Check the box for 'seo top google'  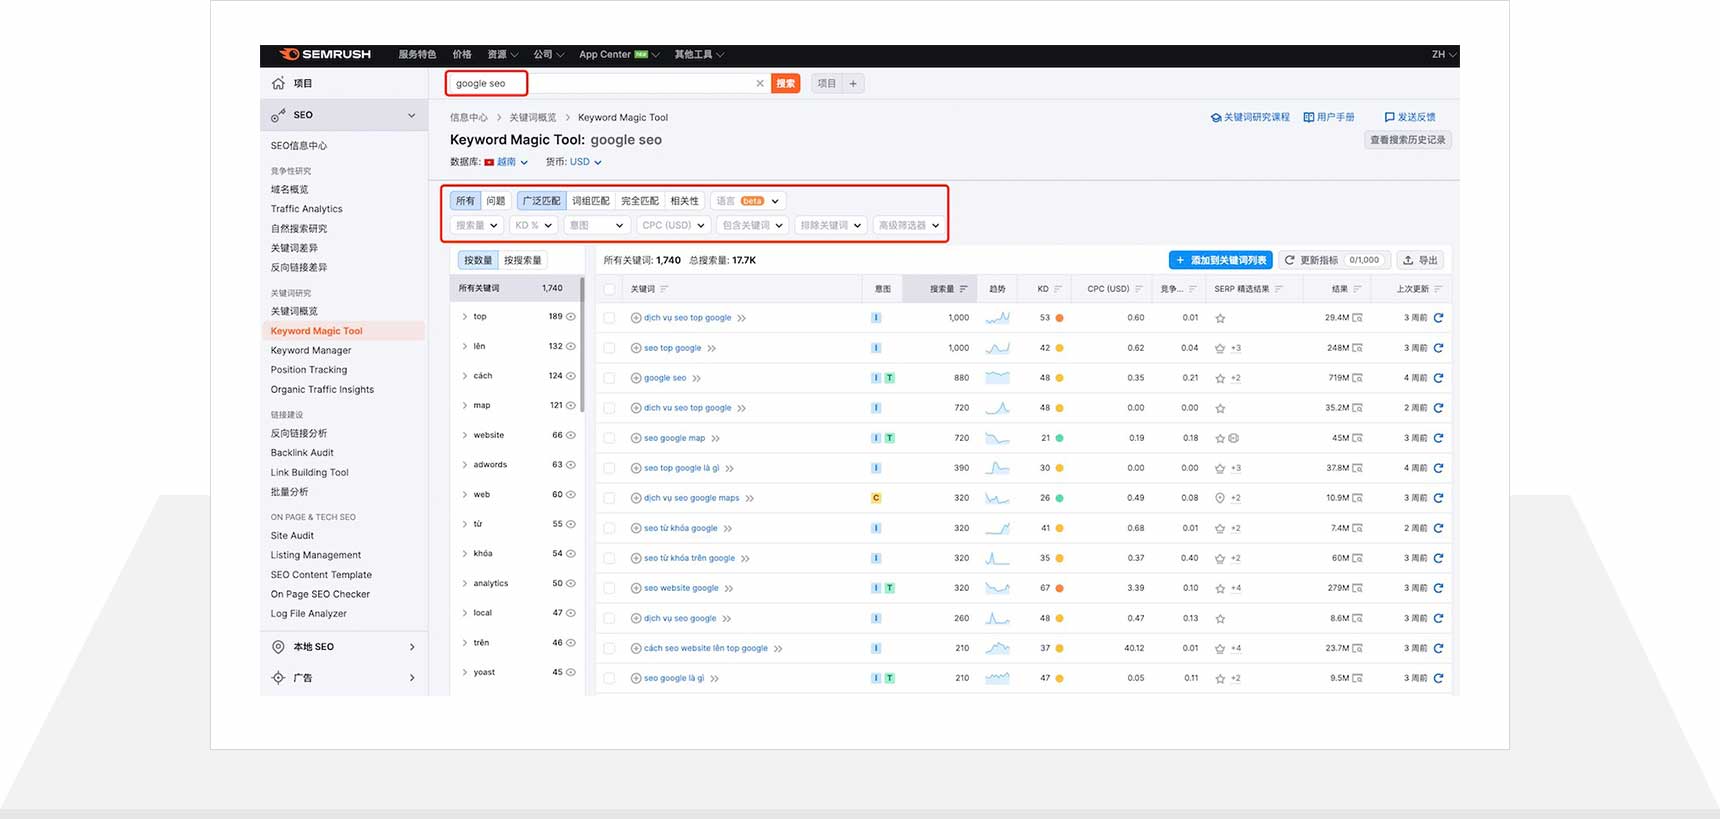[609, 348]
